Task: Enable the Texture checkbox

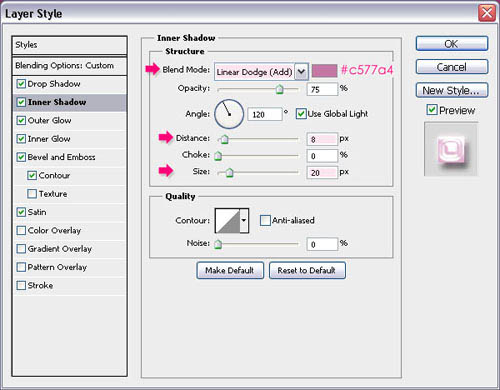Action: (x=32, y=194)
